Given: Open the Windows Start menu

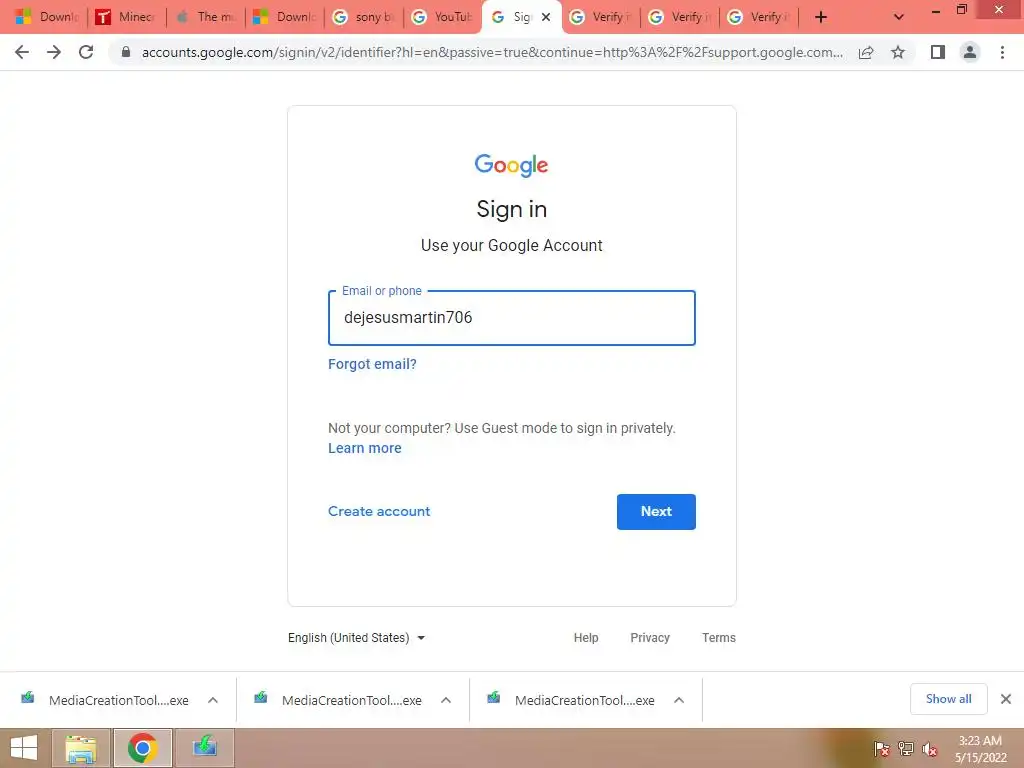Looking at the screenshot, I should [24, 748].
